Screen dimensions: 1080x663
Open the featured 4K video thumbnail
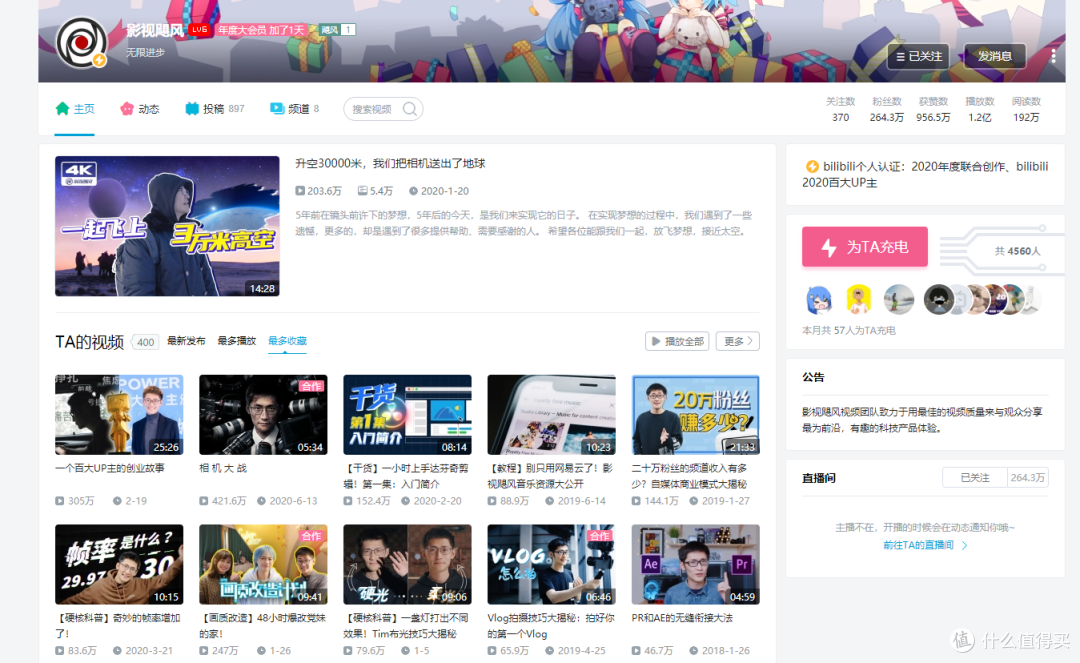click(x=167, y=226)
